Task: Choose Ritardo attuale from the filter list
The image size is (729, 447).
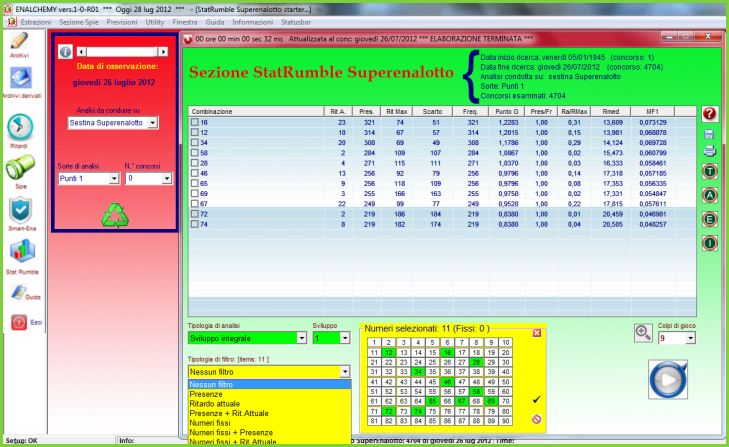Action: coord(269,404)
